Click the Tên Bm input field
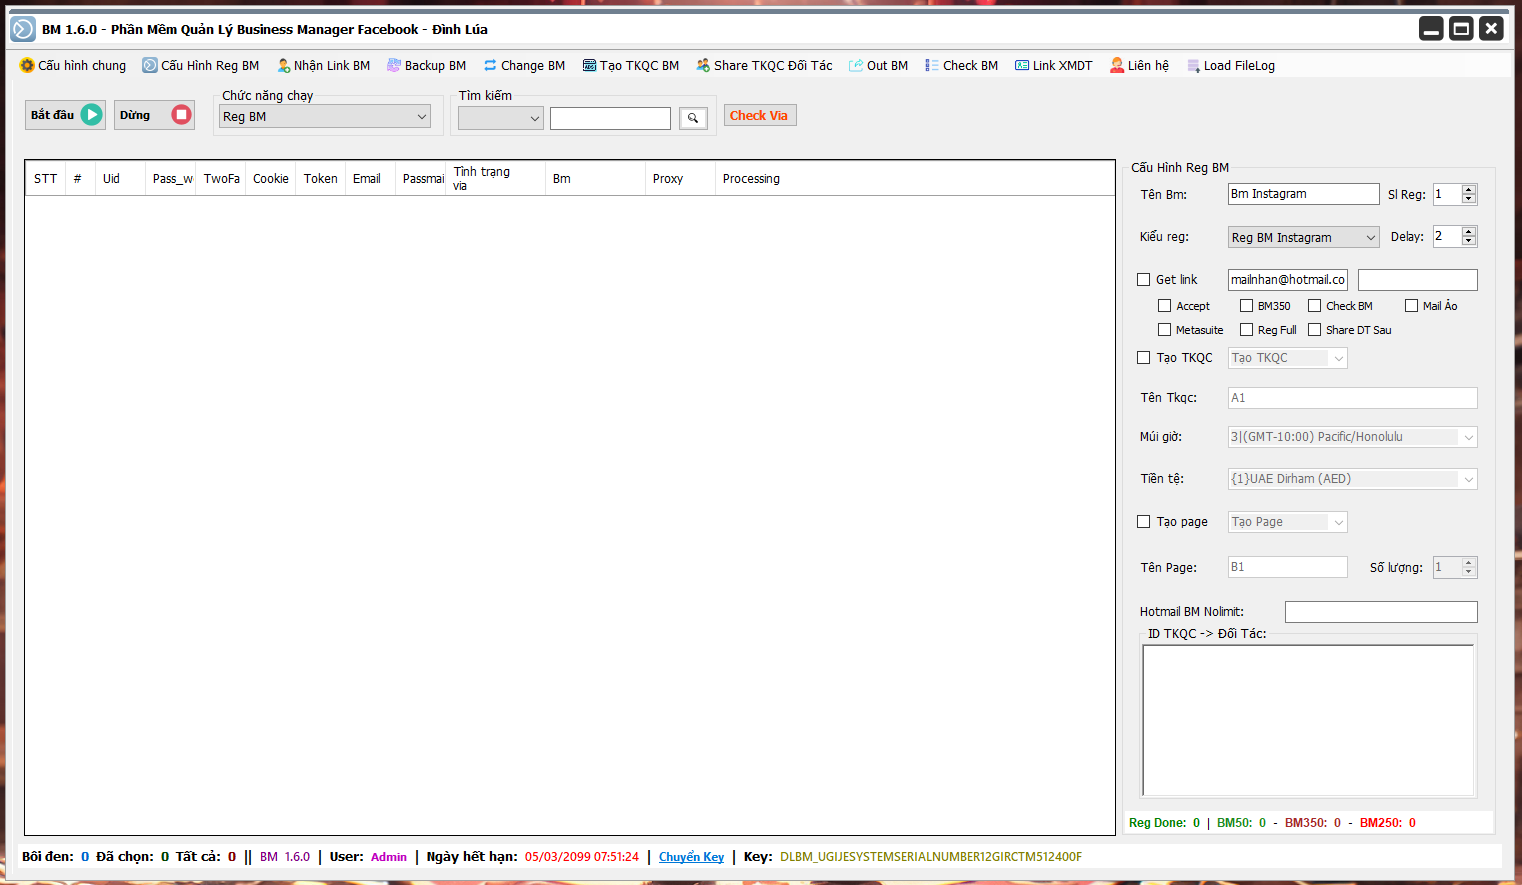The width and height of the screenshot is (1522, 885). tap(1303, 194)
